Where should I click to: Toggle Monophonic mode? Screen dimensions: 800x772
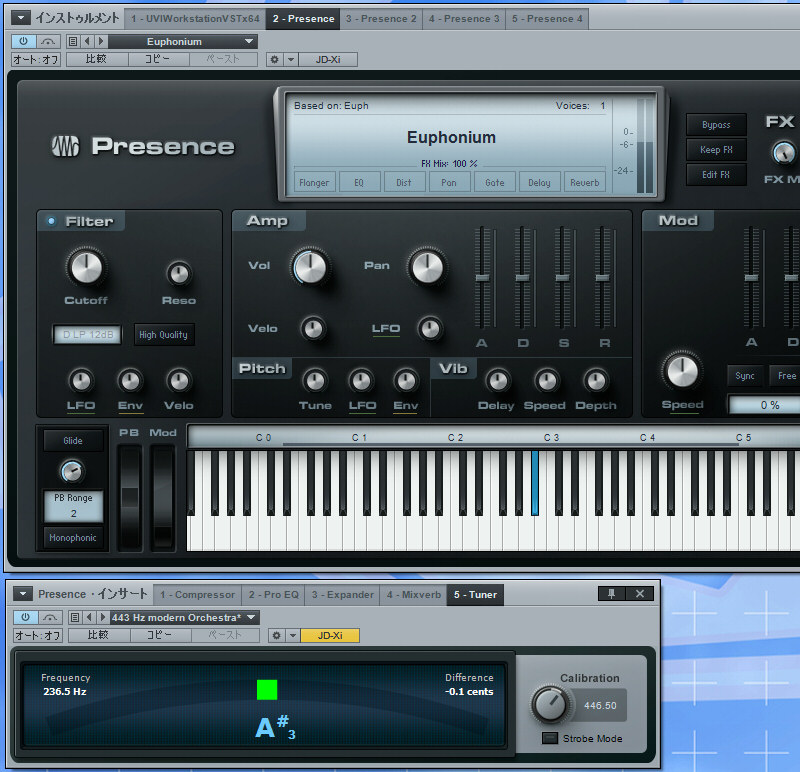73,538
